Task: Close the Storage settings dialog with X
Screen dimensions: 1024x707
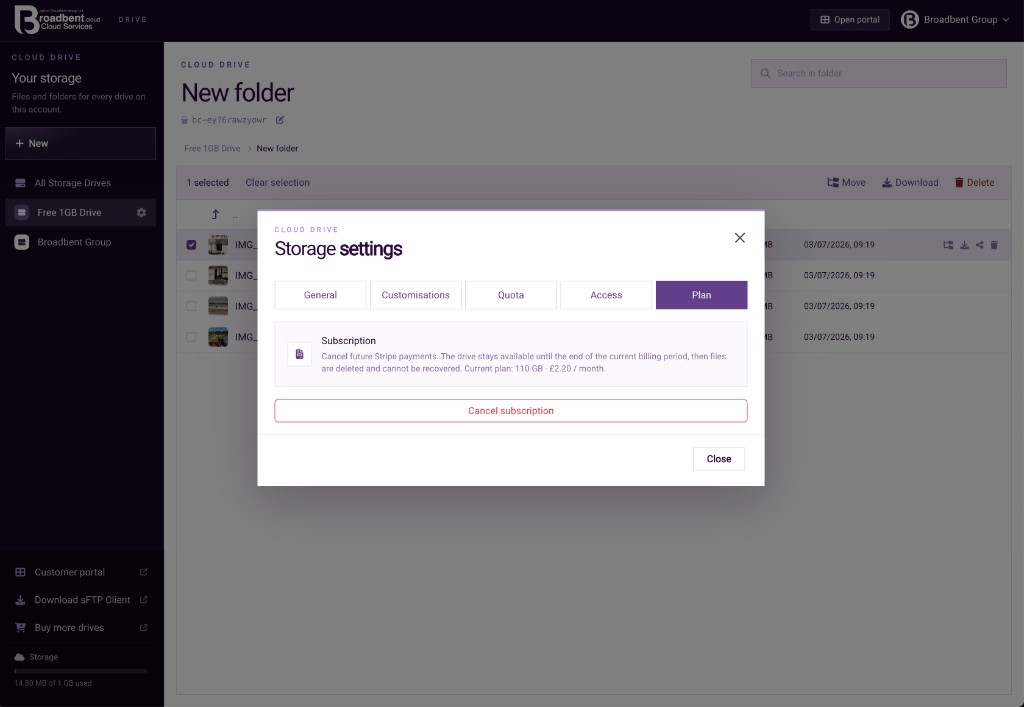Action: (x=739, y=238)
